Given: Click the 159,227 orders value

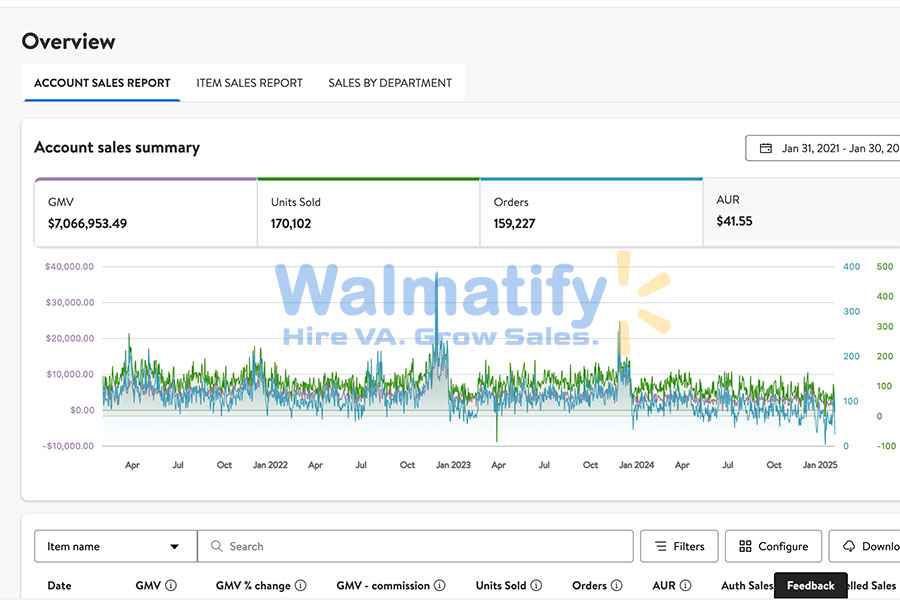Looking at the screenshot, I should click(x=514, y=223).
